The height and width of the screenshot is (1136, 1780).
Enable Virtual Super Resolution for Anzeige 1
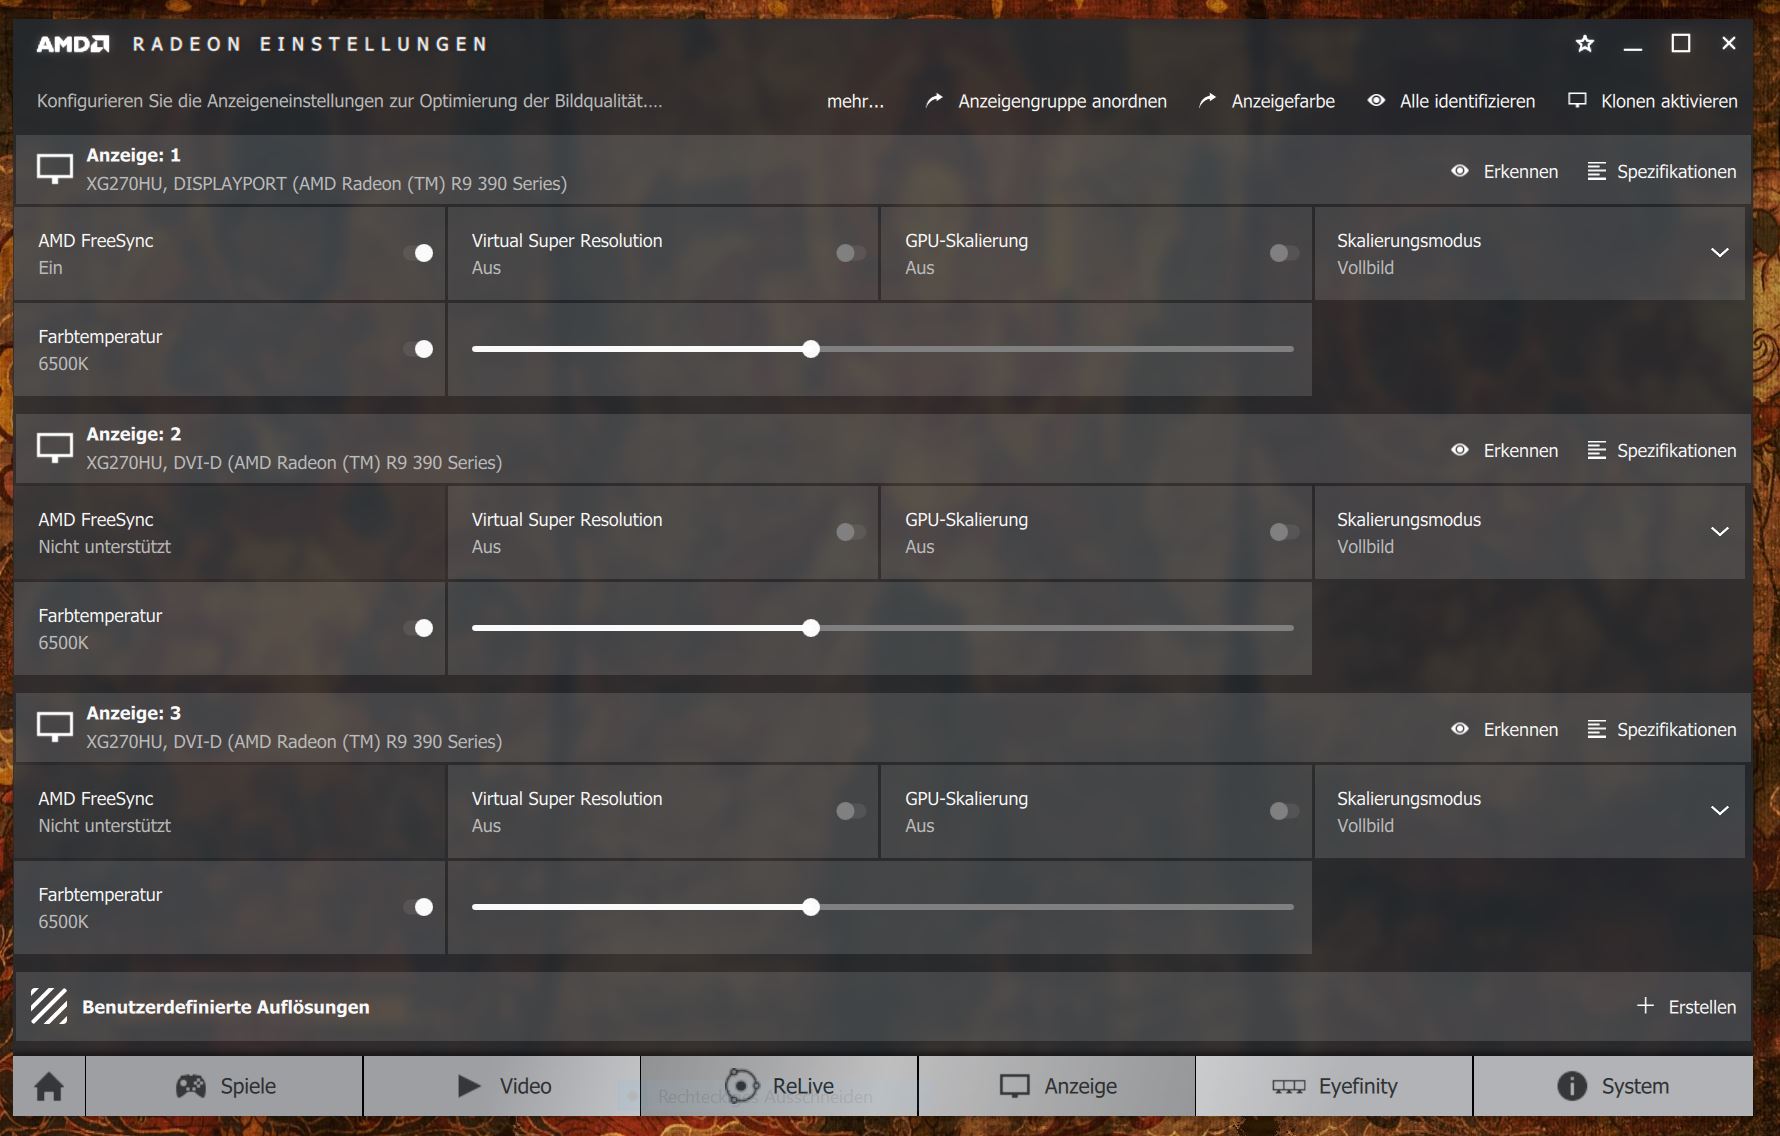(852, 253)
